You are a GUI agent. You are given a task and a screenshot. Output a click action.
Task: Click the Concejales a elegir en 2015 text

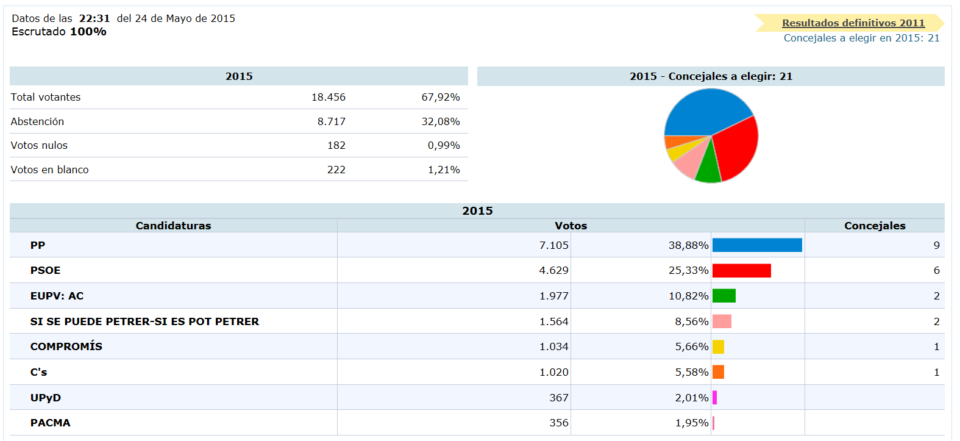861,38
